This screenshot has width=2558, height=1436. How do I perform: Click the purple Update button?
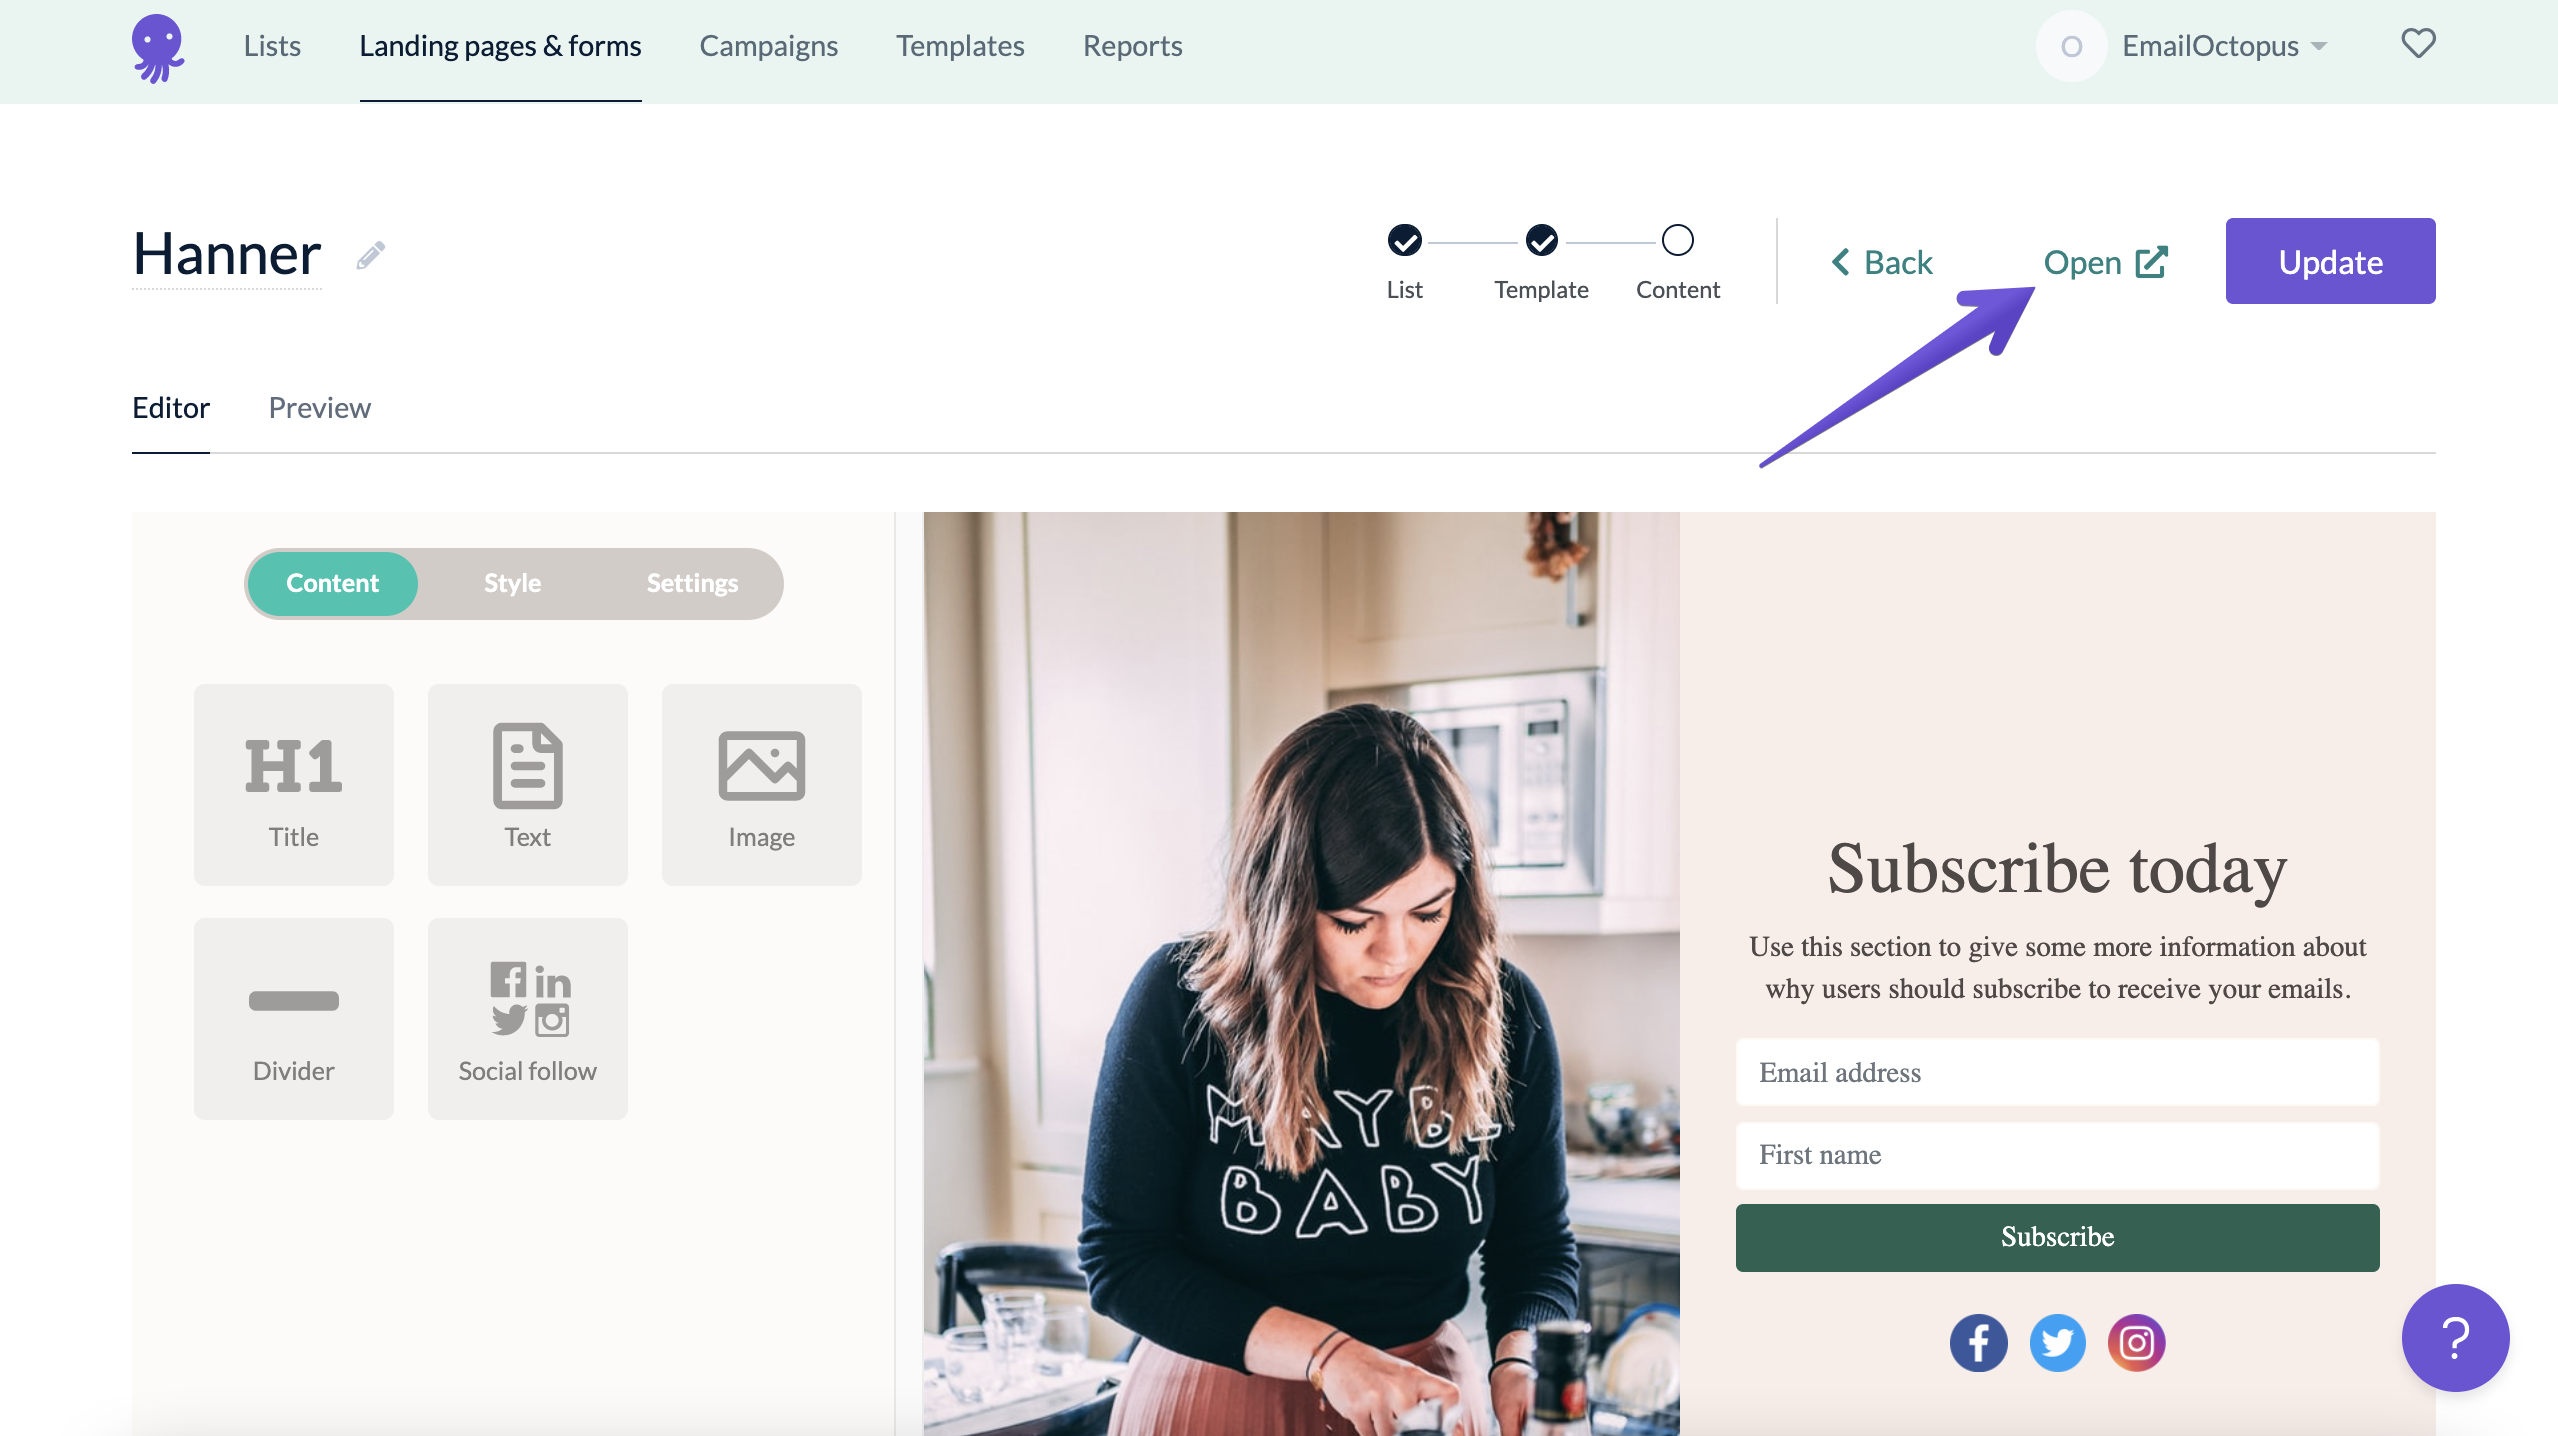(x=2330, y=261)
